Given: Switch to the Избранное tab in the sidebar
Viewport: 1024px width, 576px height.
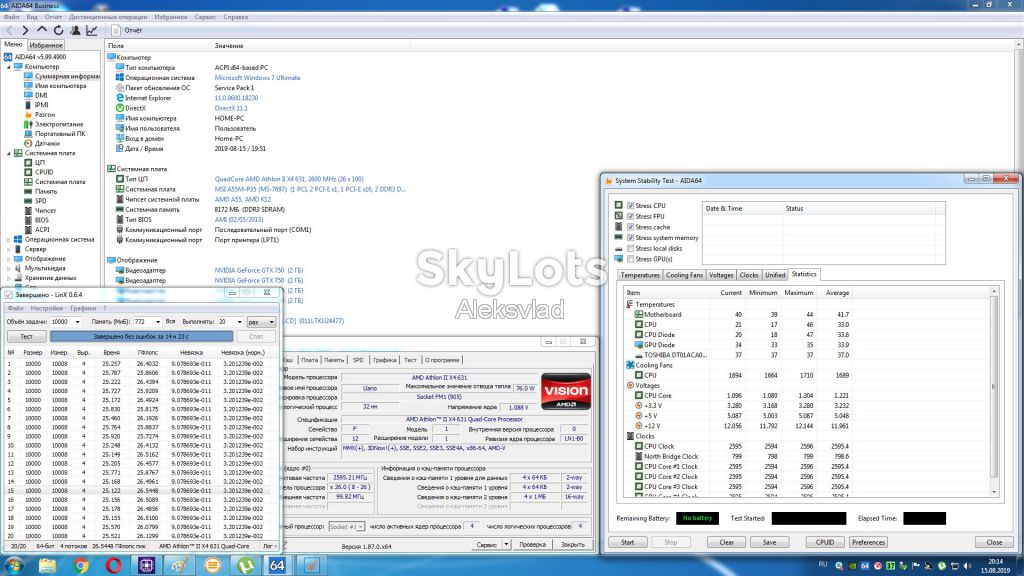Looking at the screenshot, I should tap(46, 45).
